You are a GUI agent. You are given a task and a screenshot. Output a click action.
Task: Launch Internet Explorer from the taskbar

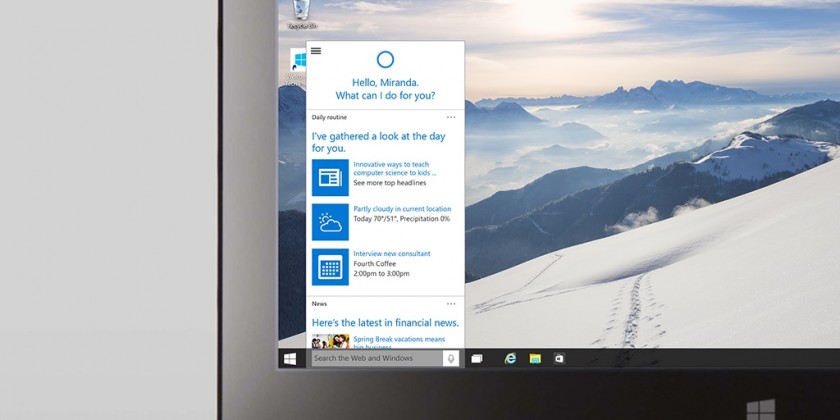(510, 358)
